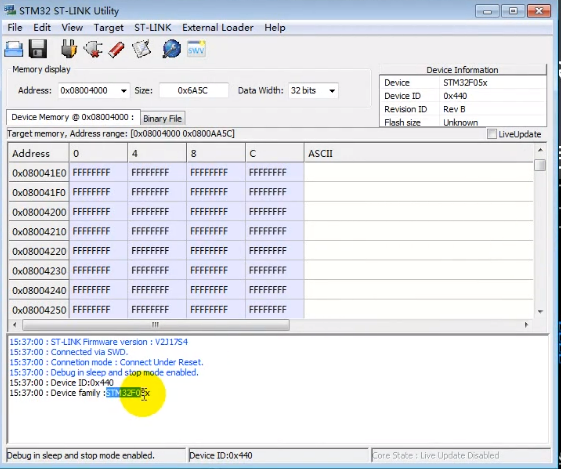Screen dimensions: 561x469
Task: Open the External Loader menu
Action: click(218, 28)
